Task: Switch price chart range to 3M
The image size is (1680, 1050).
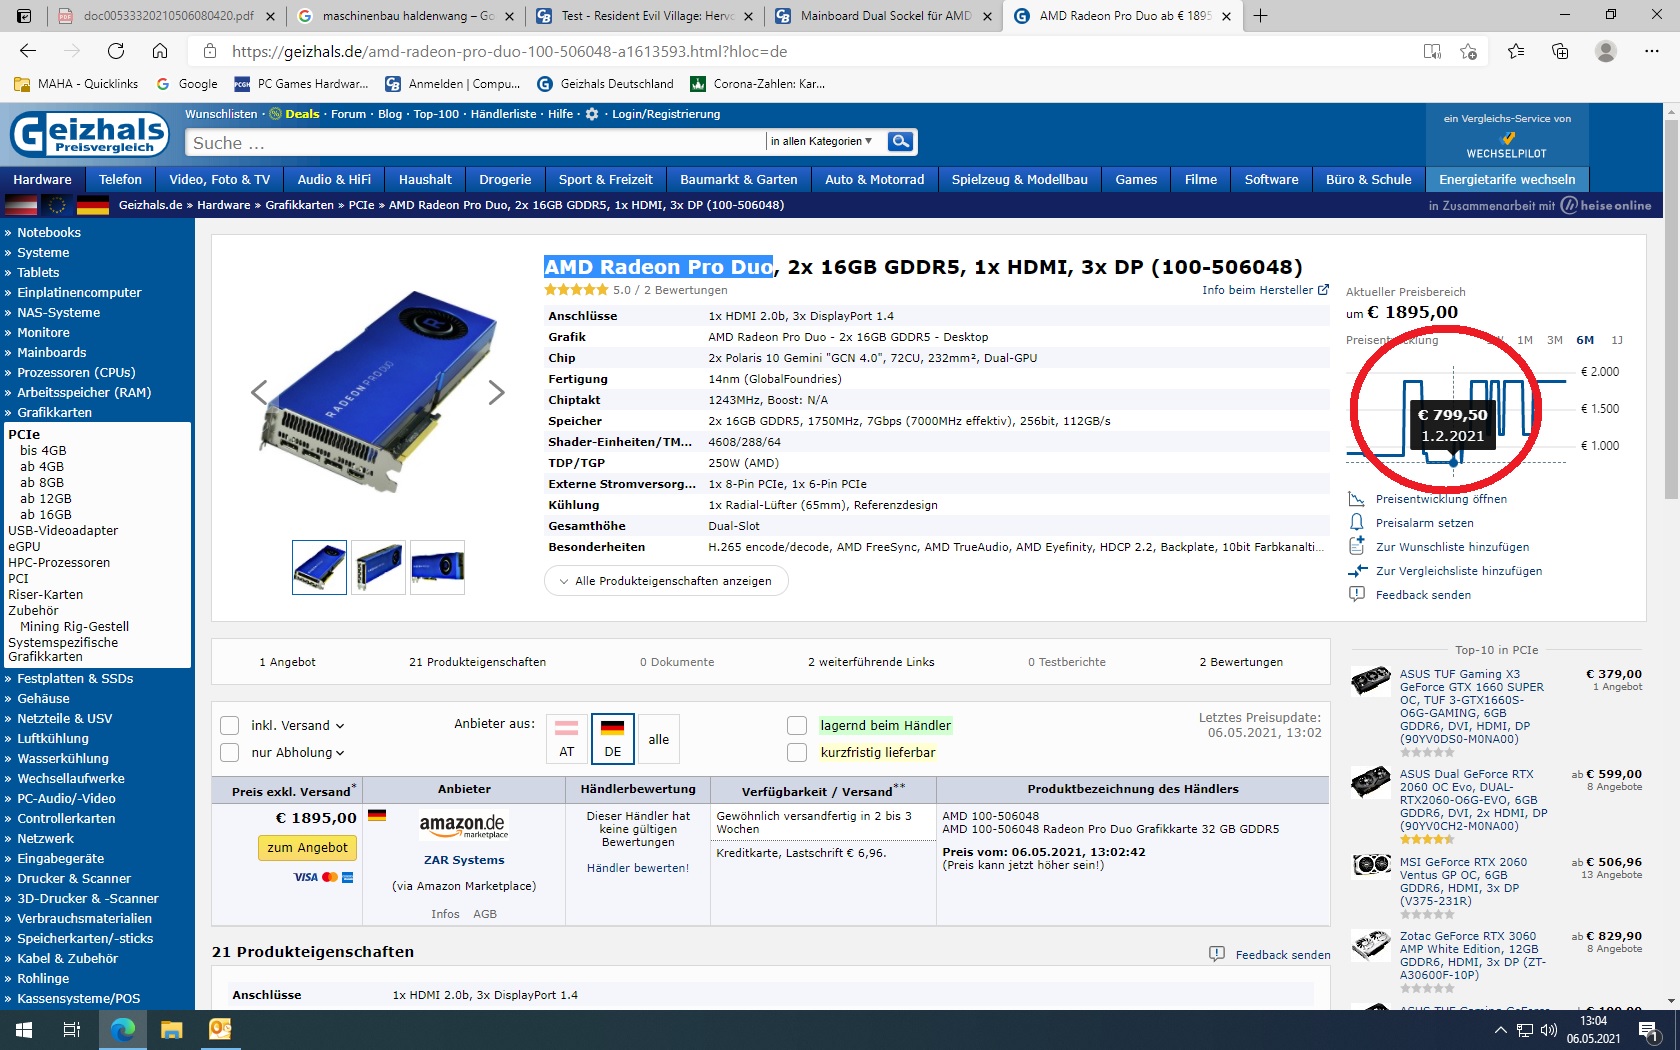Action: [x=1555, y=340]
